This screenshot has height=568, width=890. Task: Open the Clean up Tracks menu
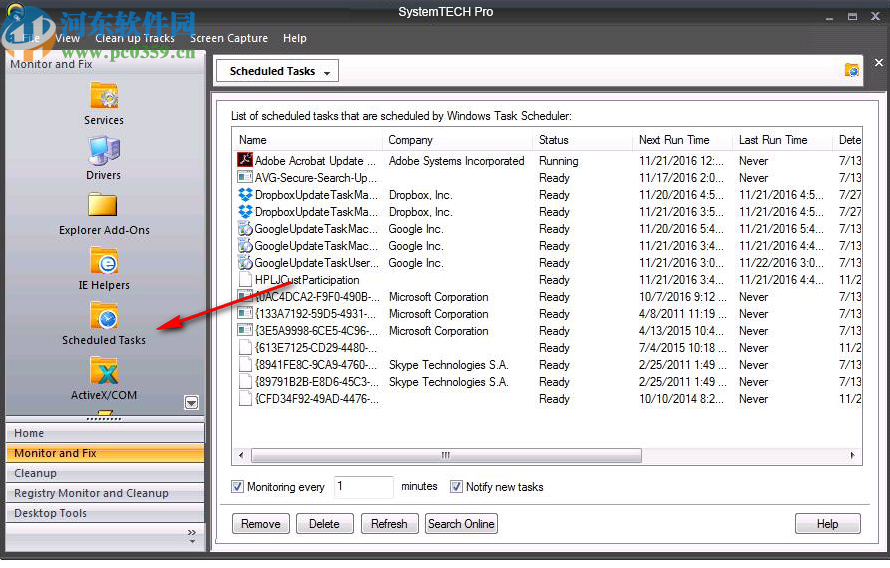point(135,38)
